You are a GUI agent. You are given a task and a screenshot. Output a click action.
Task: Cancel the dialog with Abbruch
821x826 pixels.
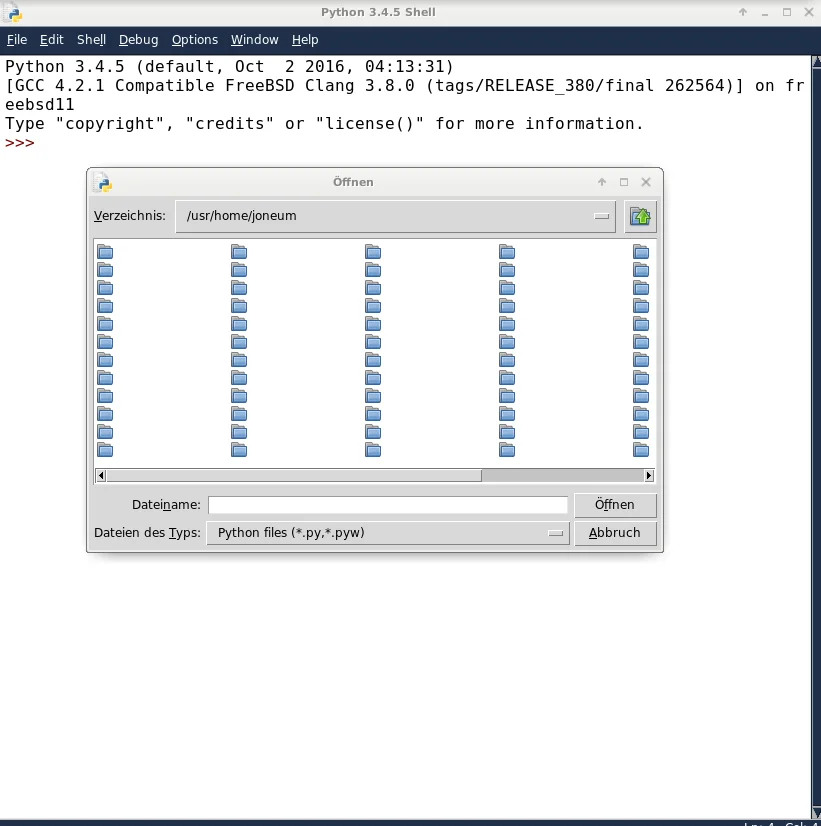tap(614, 533)
